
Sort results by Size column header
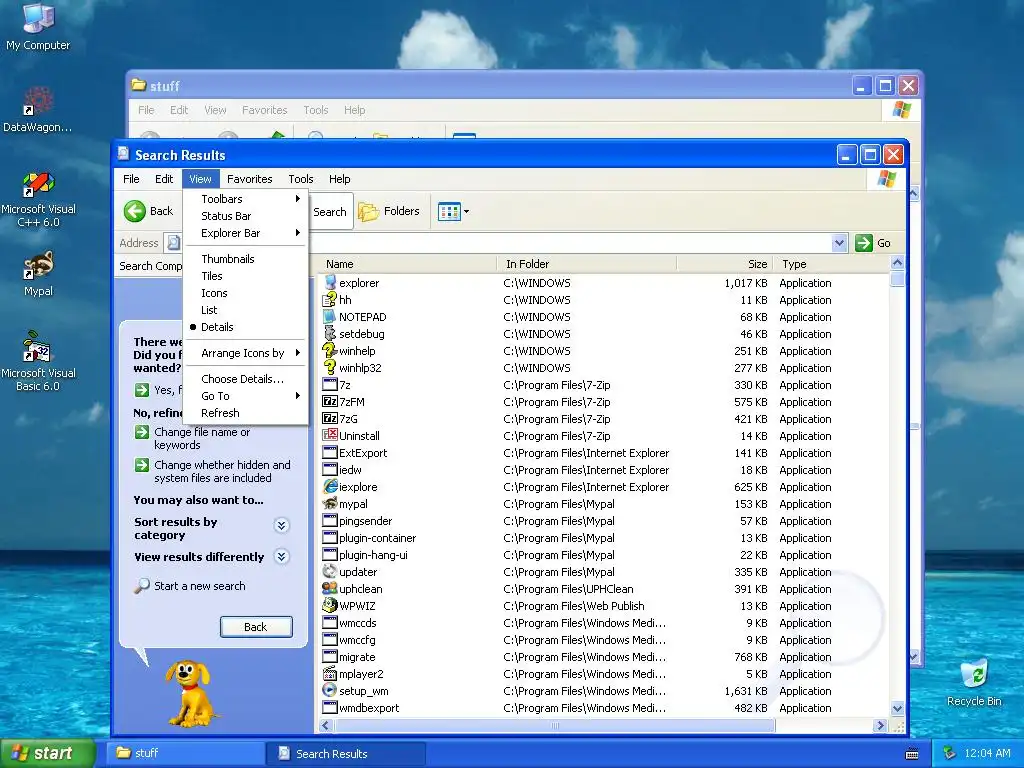[725, 264]
